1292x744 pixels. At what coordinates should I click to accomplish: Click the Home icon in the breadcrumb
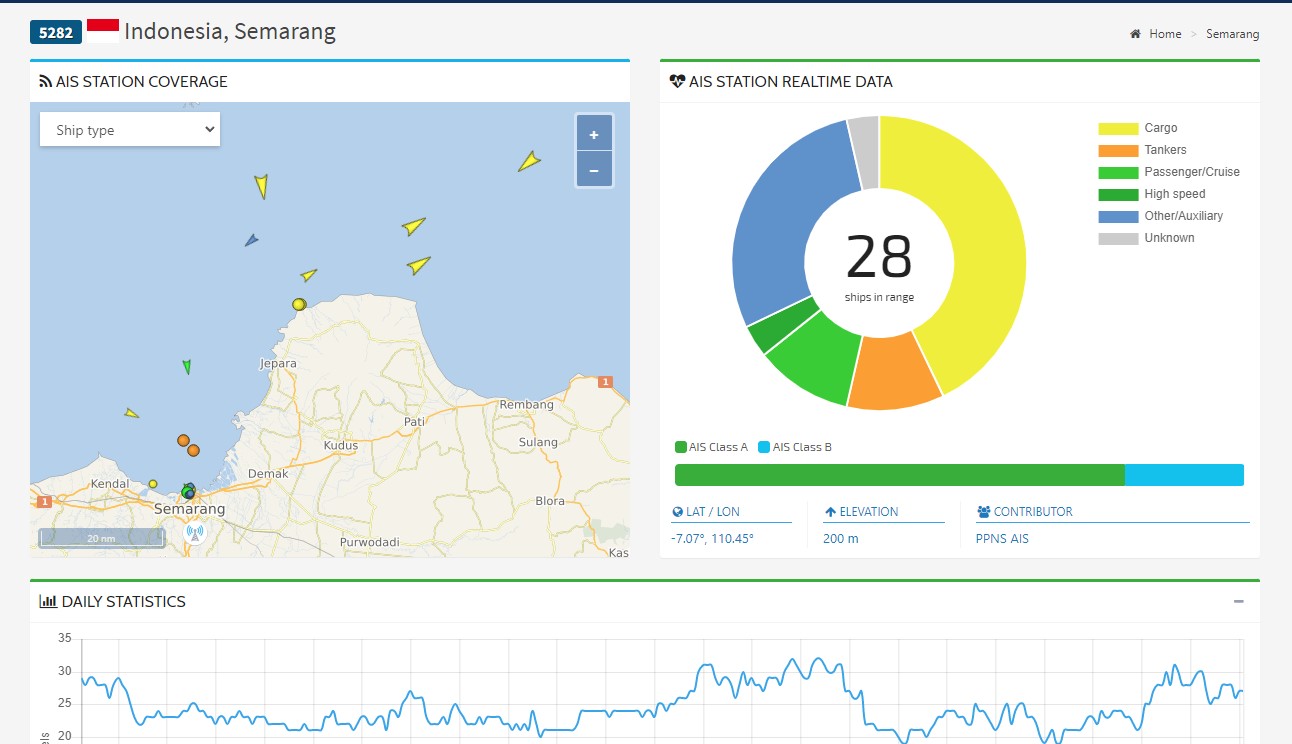point(1135,34)
